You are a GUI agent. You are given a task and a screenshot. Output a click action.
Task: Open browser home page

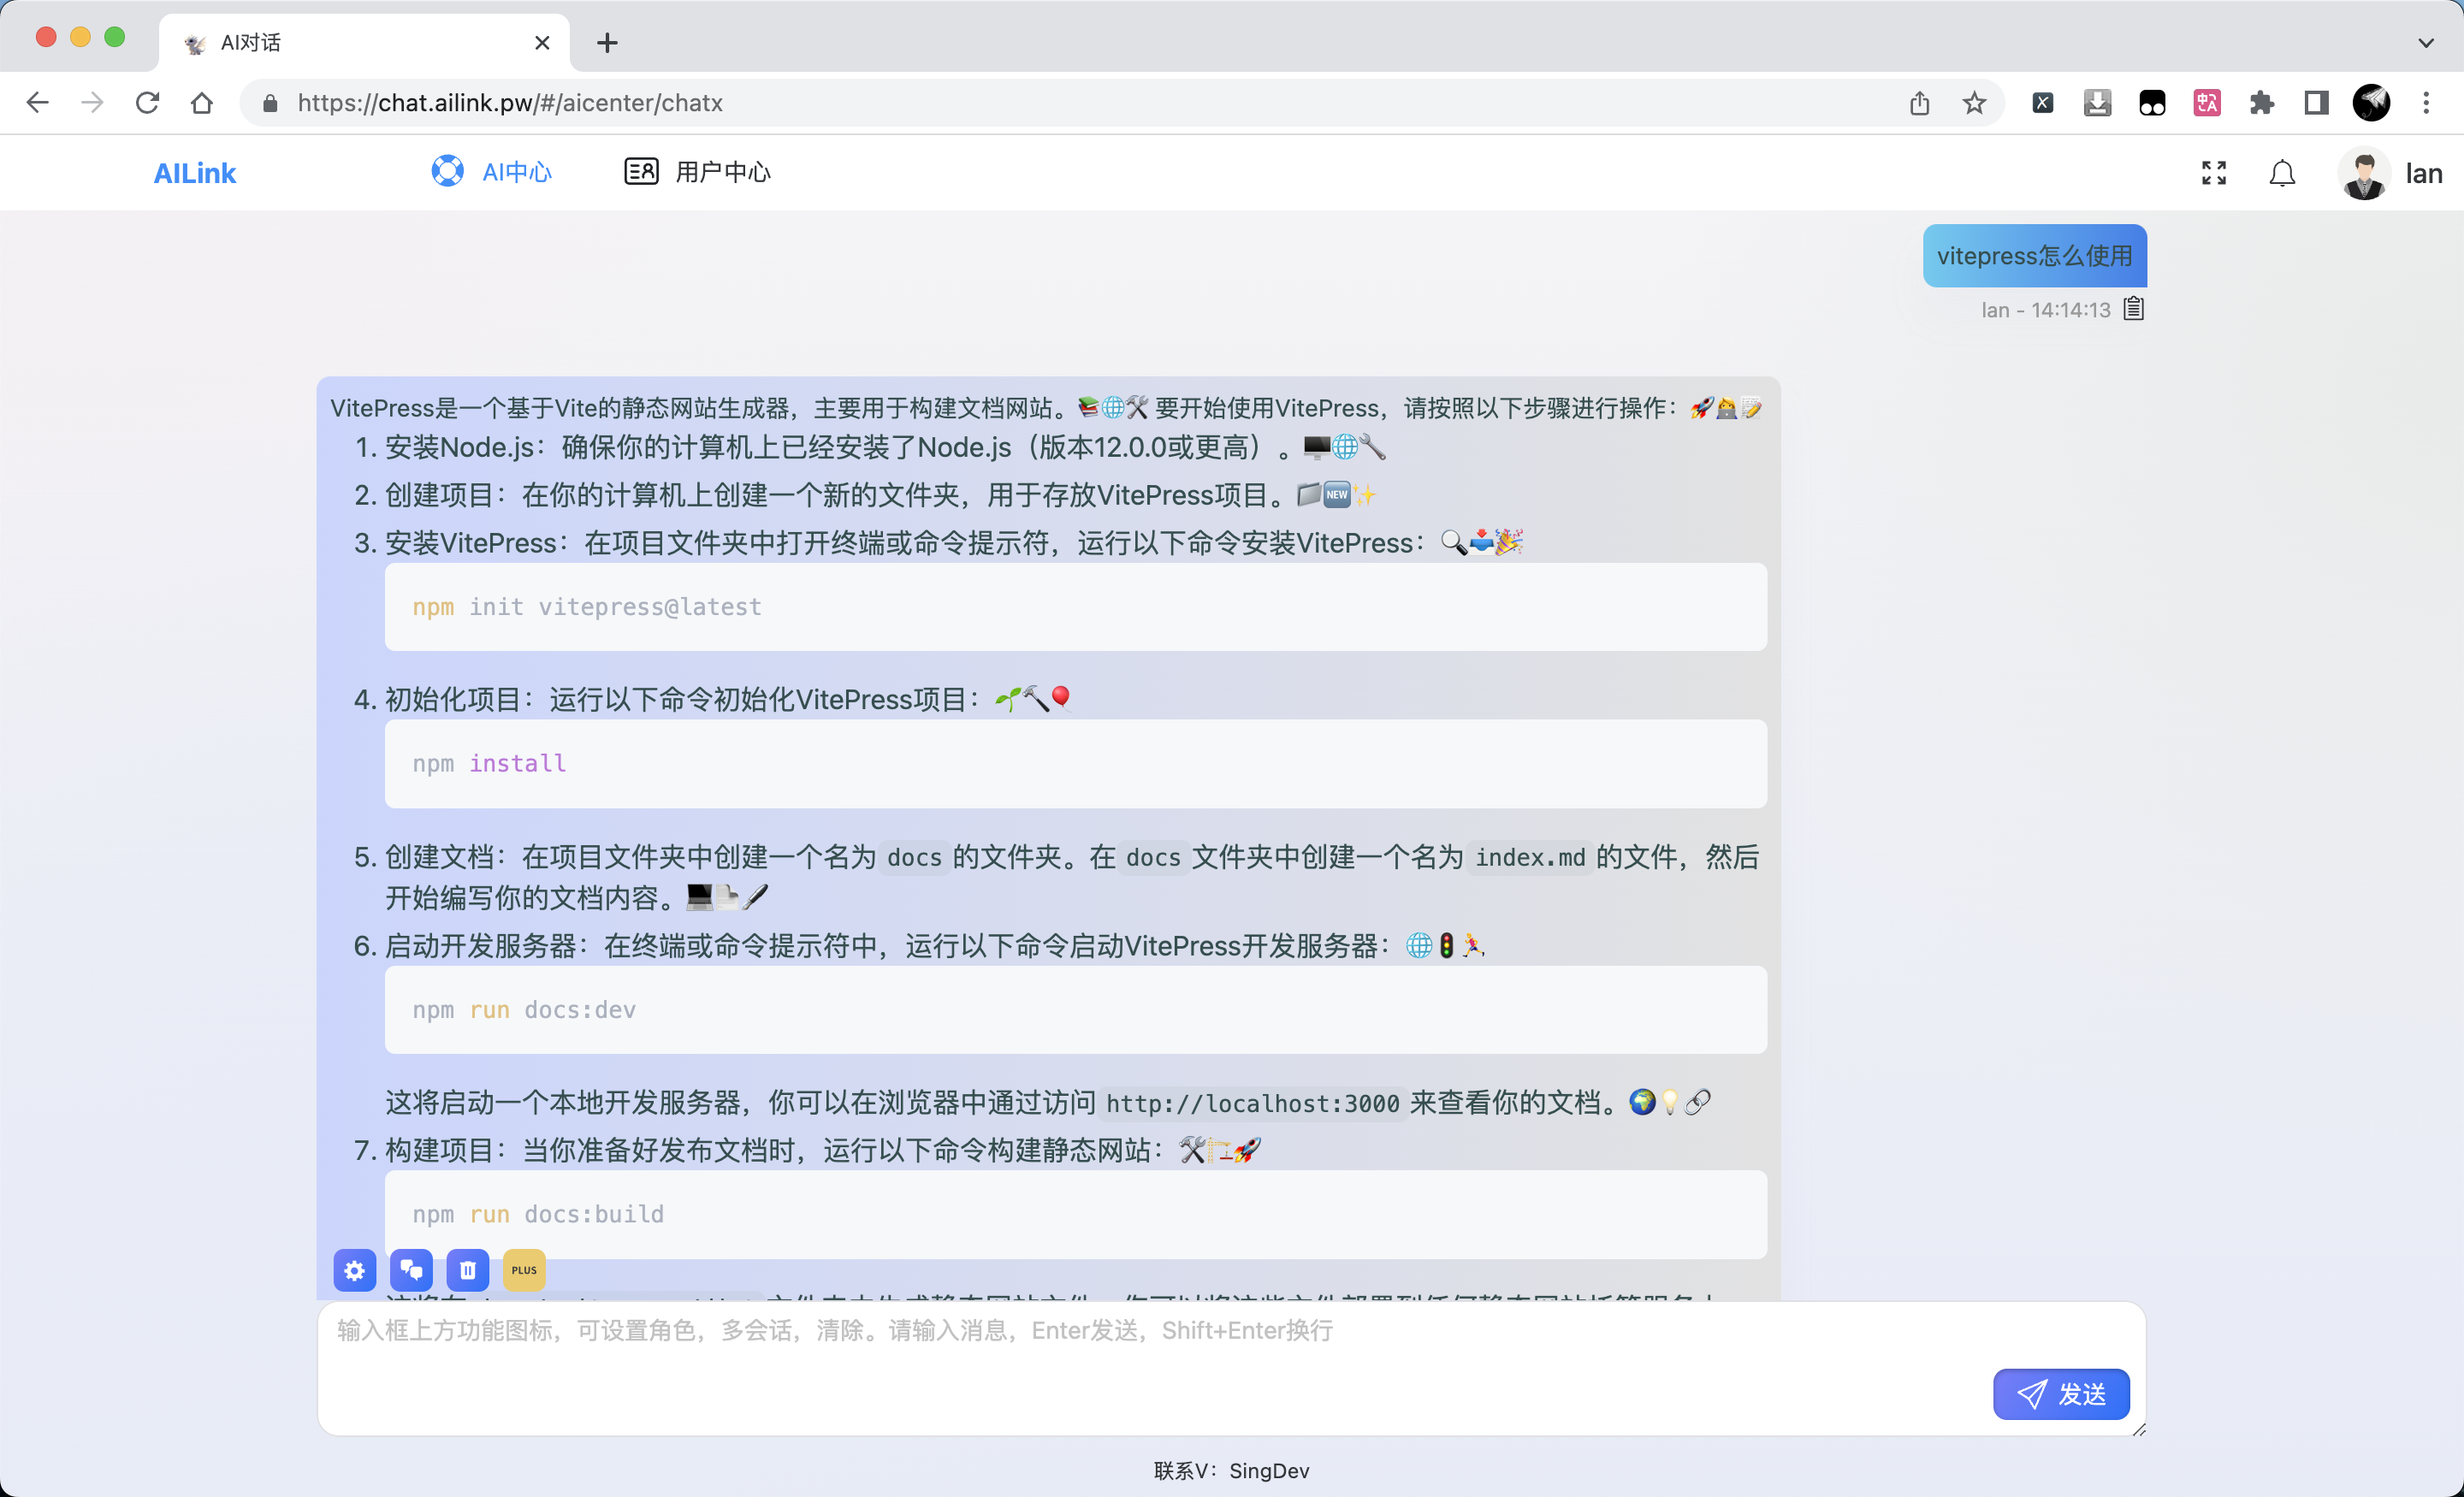(202, 102)
